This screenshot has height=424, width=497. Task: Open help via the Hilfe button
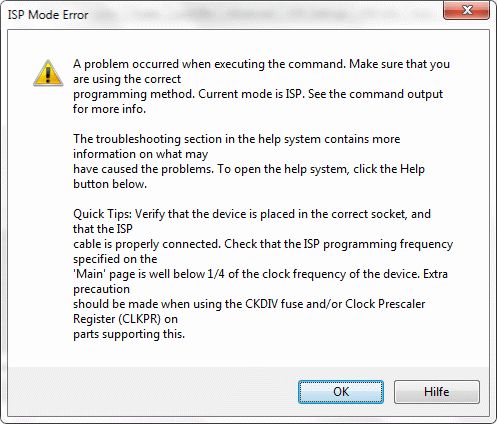coord(437,392)
